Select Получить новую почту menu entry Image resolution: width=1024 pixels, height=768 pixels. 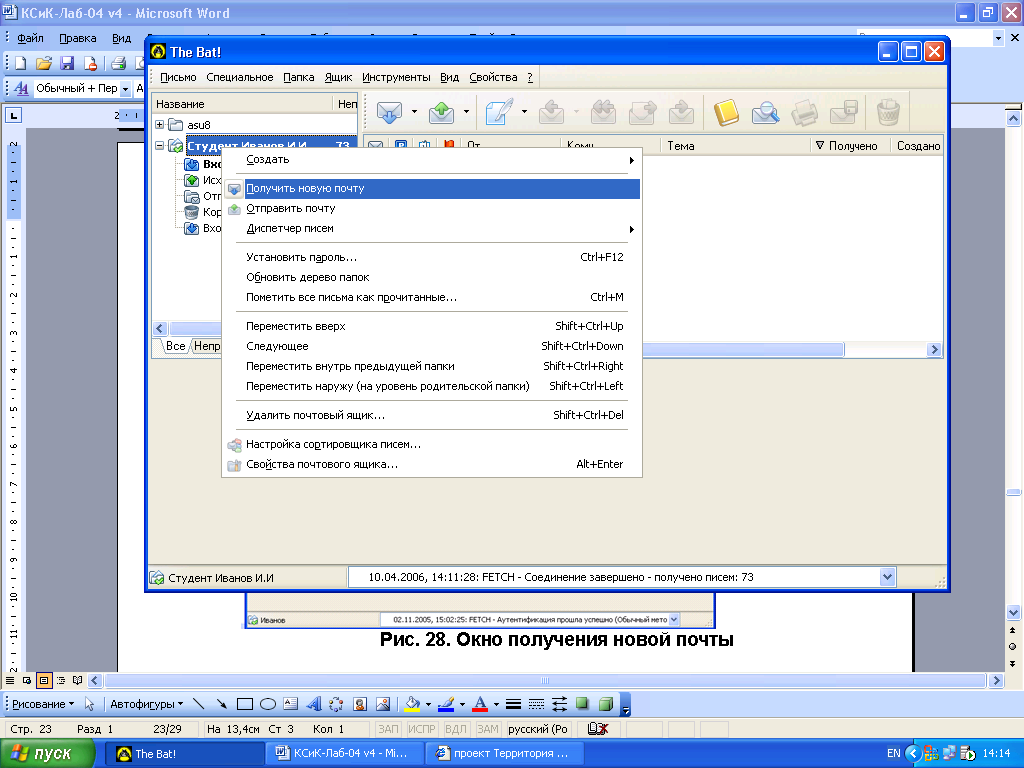431,189
